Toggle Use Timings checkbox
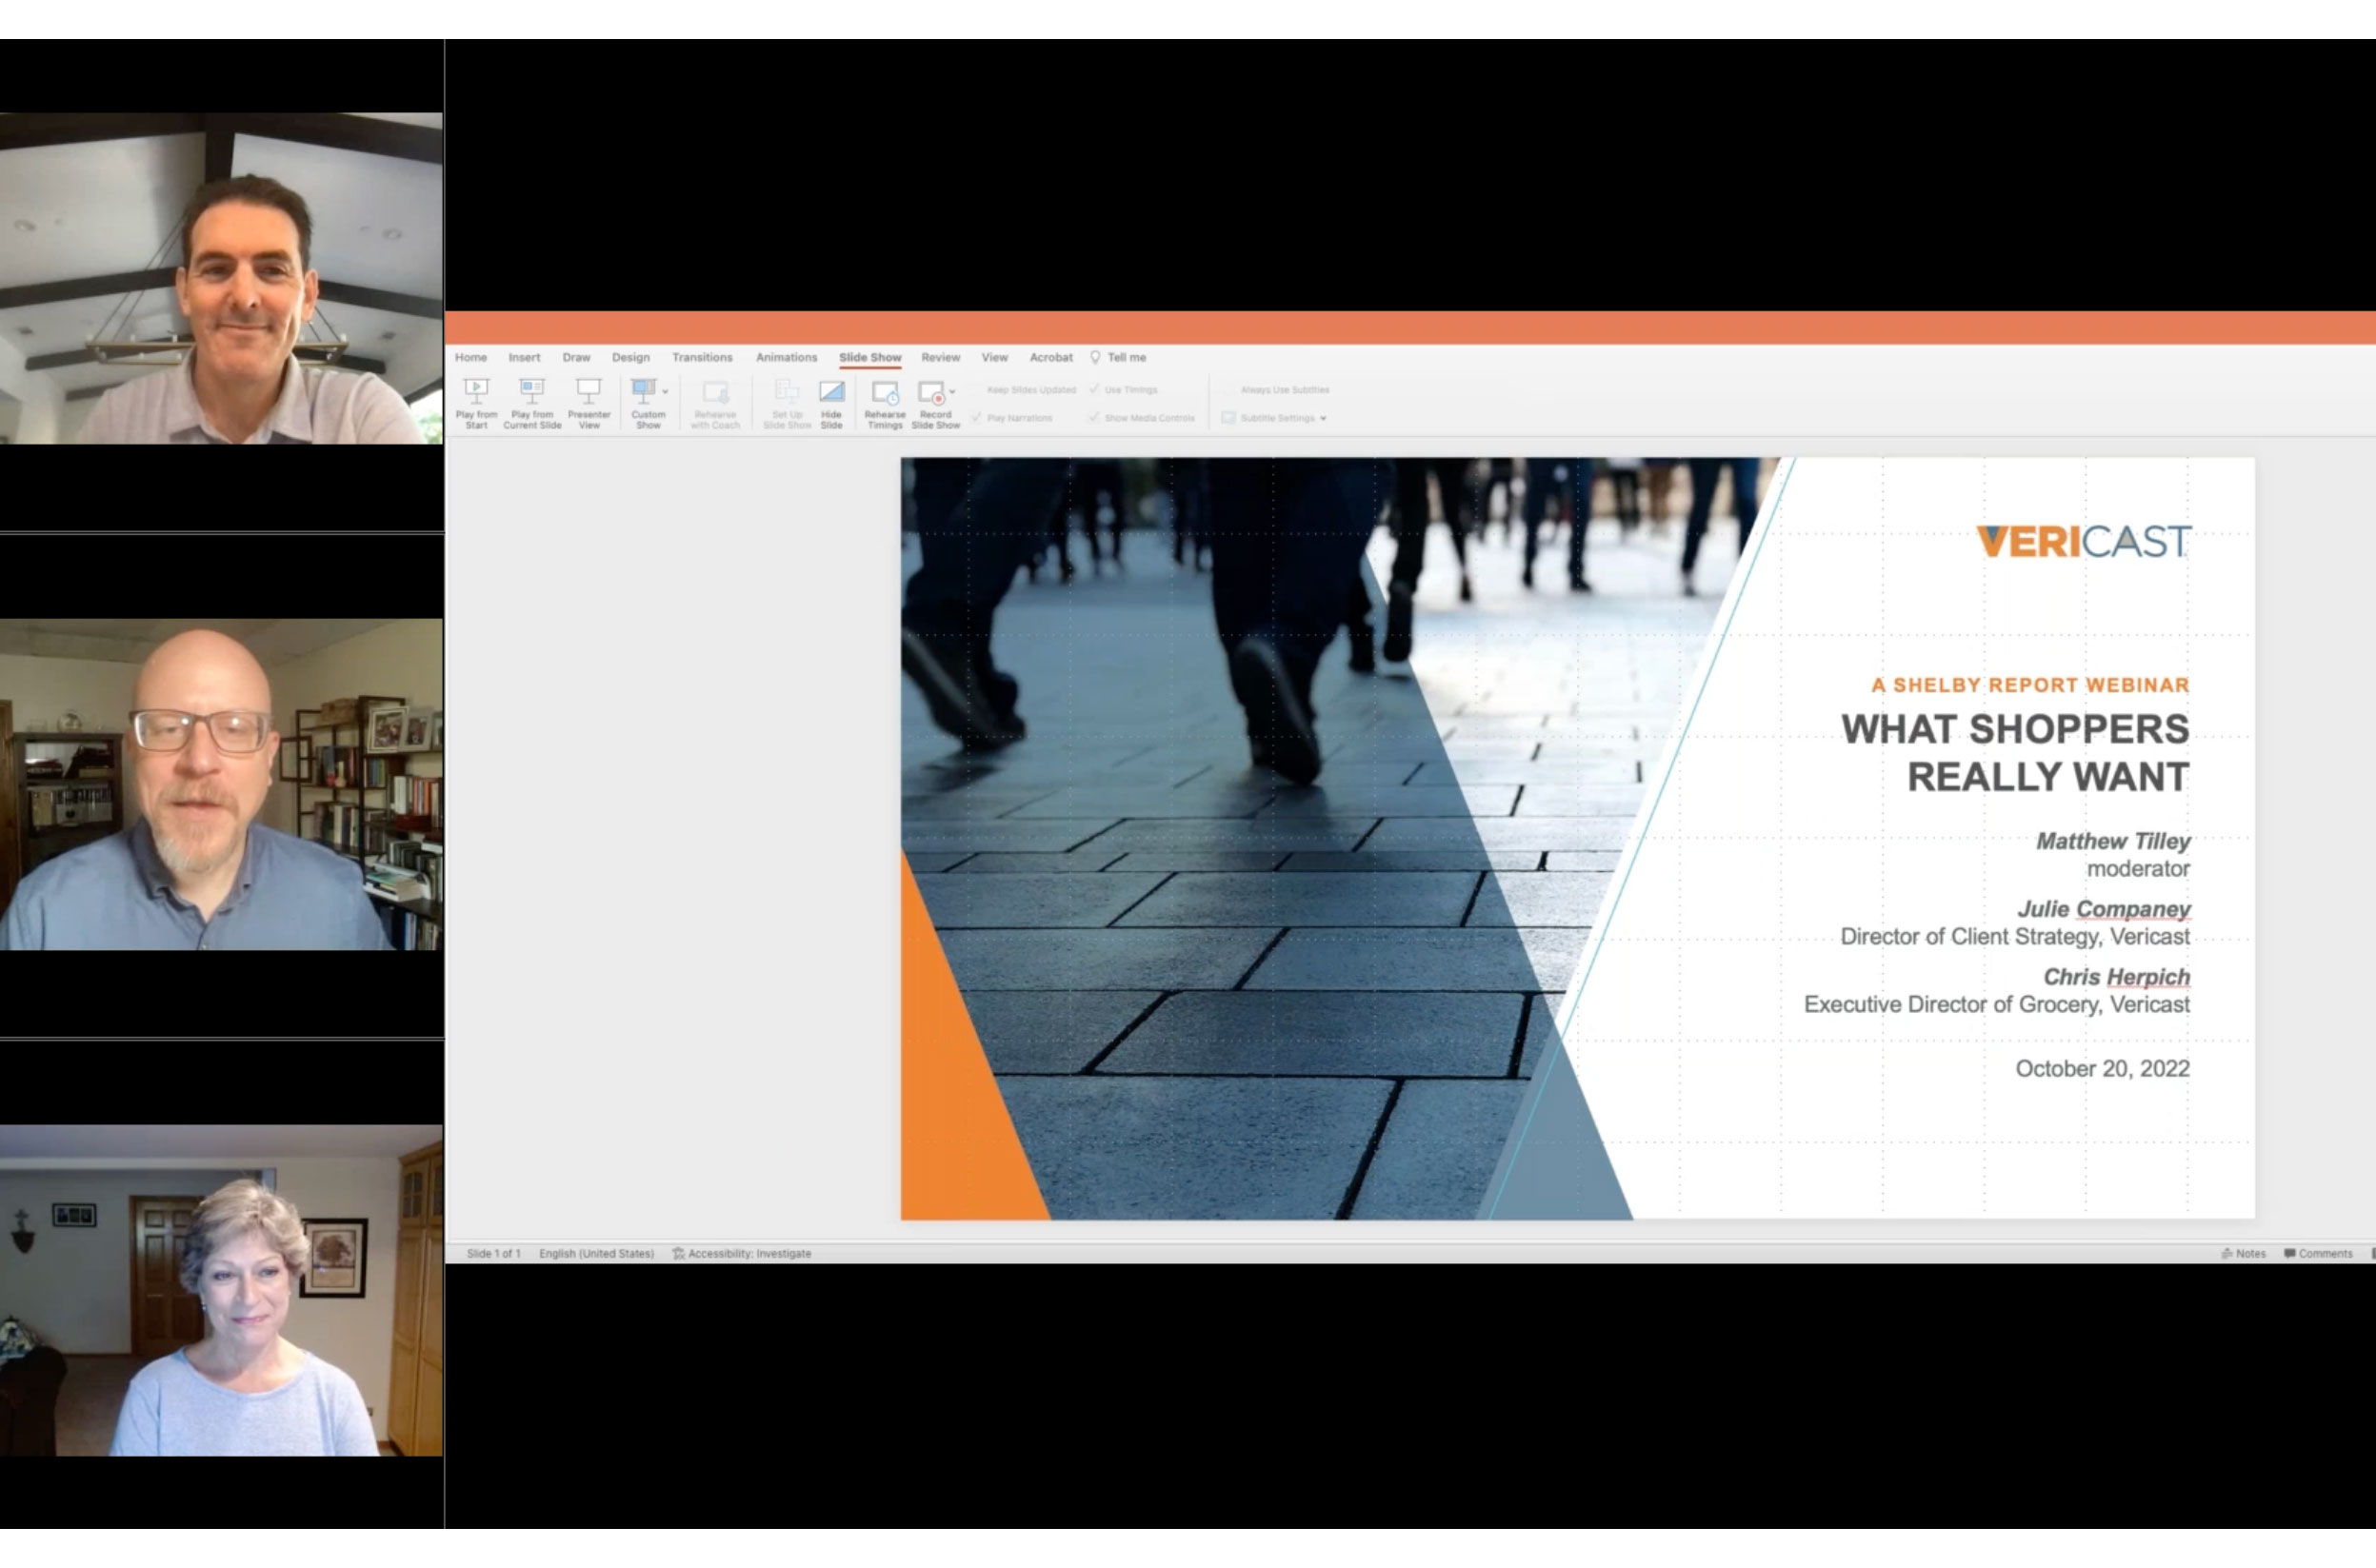Image resolution: width=2376 pixels, height=1568 pixels. tap(1094, 390)
